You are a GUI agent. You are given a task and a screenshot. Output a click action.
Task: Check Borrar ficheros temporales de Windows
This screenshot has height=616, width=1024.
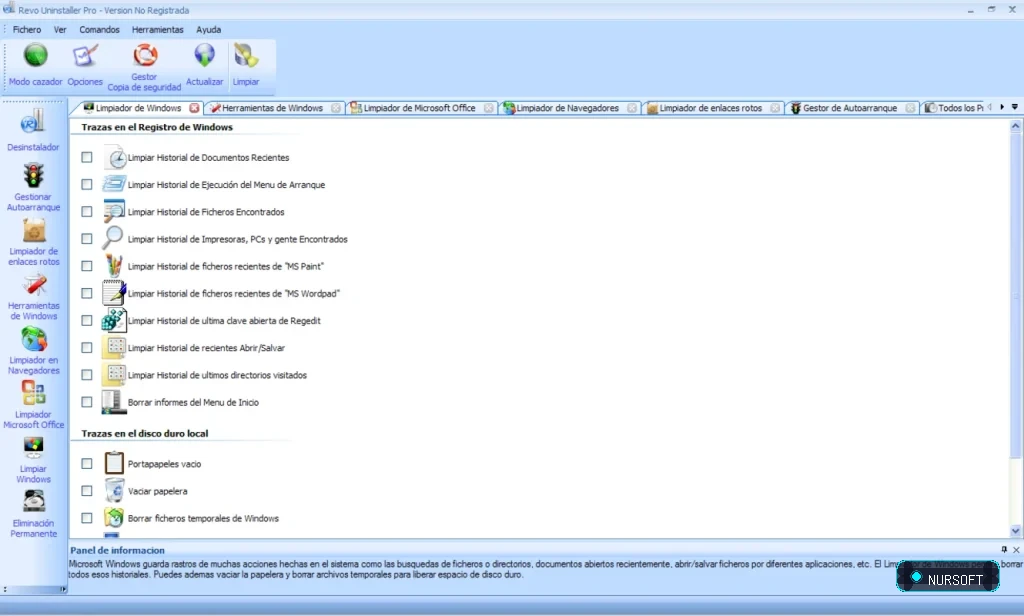tap(87, 518)
